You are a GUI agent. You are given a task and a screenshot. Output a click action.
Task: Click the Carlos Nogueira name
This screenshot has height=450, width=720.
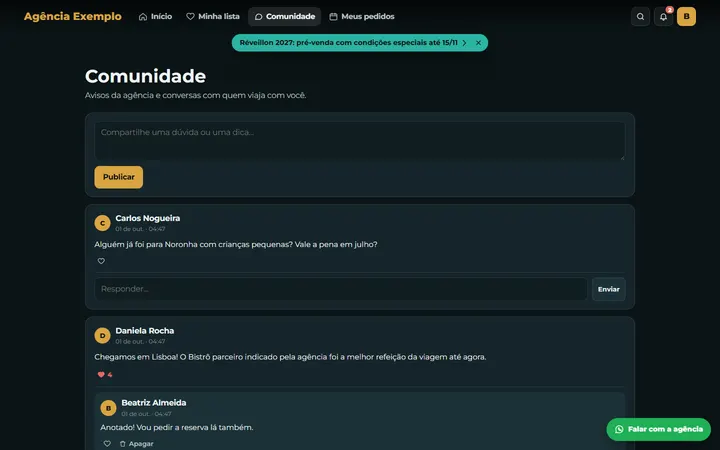coord(147,218)
